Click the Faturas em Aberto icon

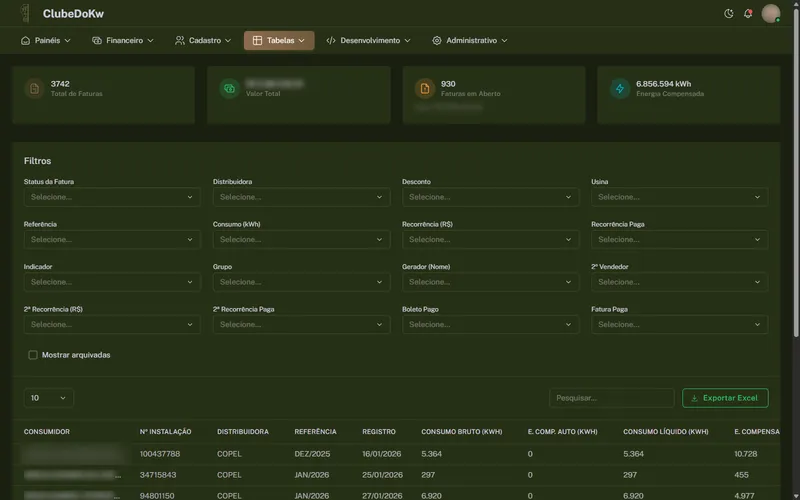pyautogui.click(x=424, y=89)
